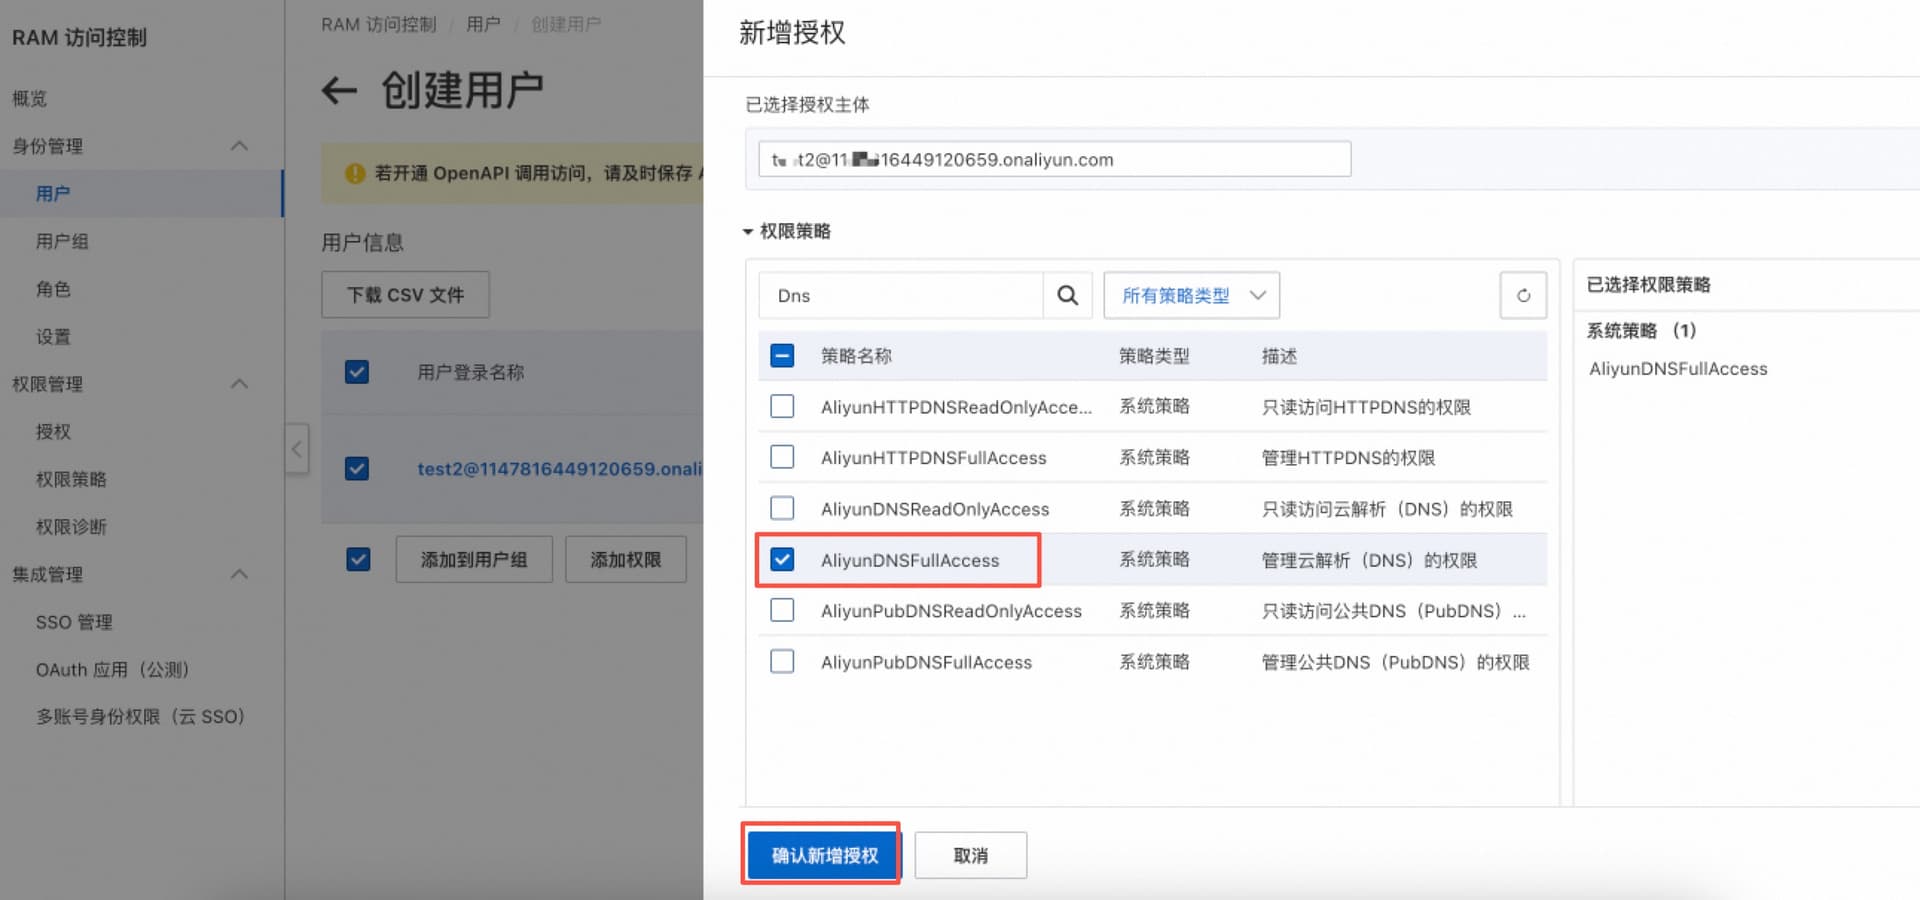Open 授权 in the sidebar
The image size is (1920, 900).
[53, 432]
